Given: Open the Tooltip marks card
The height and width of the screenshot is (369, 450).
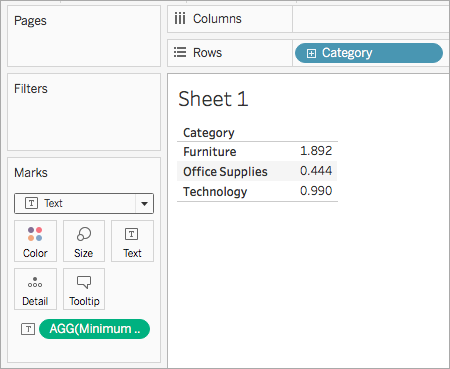Looking at the screenshot, I should pyautogui.click(x=84, y=289).
